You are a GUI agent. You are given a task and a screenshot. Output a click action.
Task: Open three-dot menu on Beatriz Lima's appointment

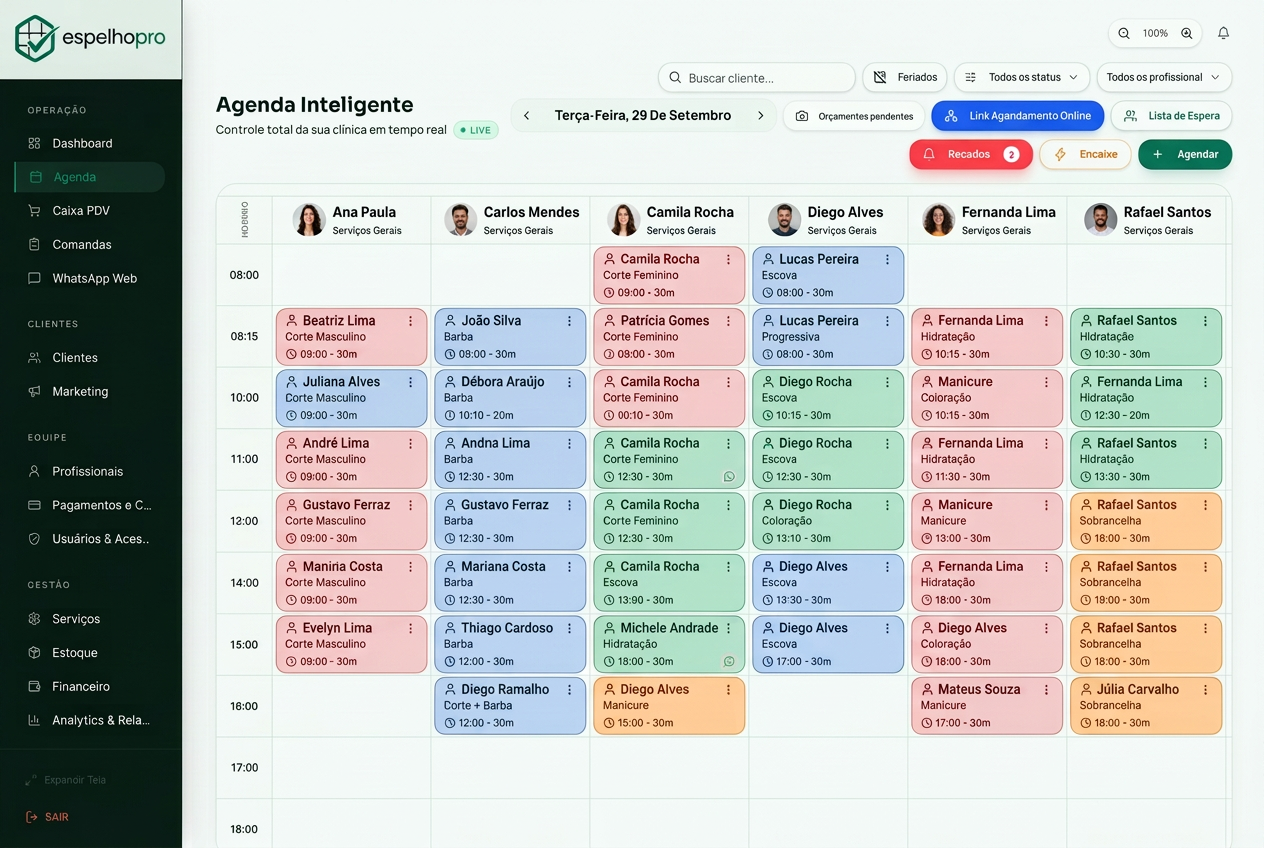pos(411,321)
